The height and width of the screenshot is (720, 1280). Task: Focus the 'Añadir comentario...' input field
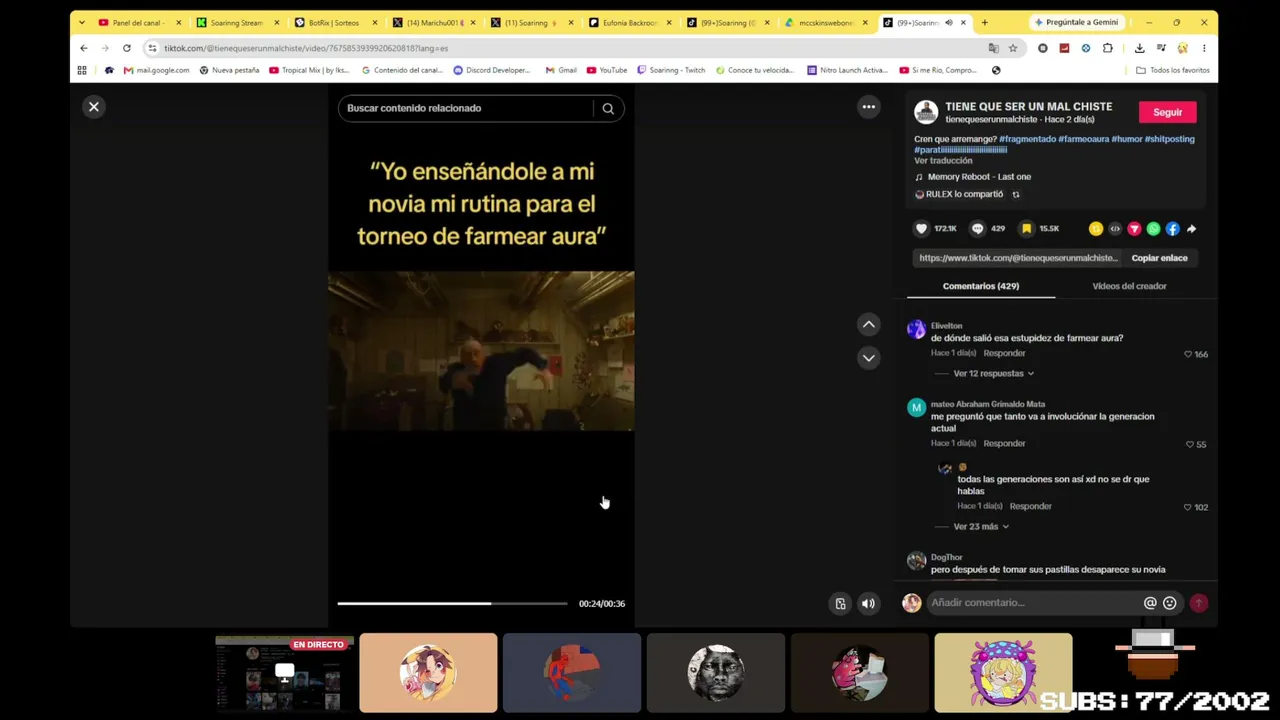(x=1034, y=603)
